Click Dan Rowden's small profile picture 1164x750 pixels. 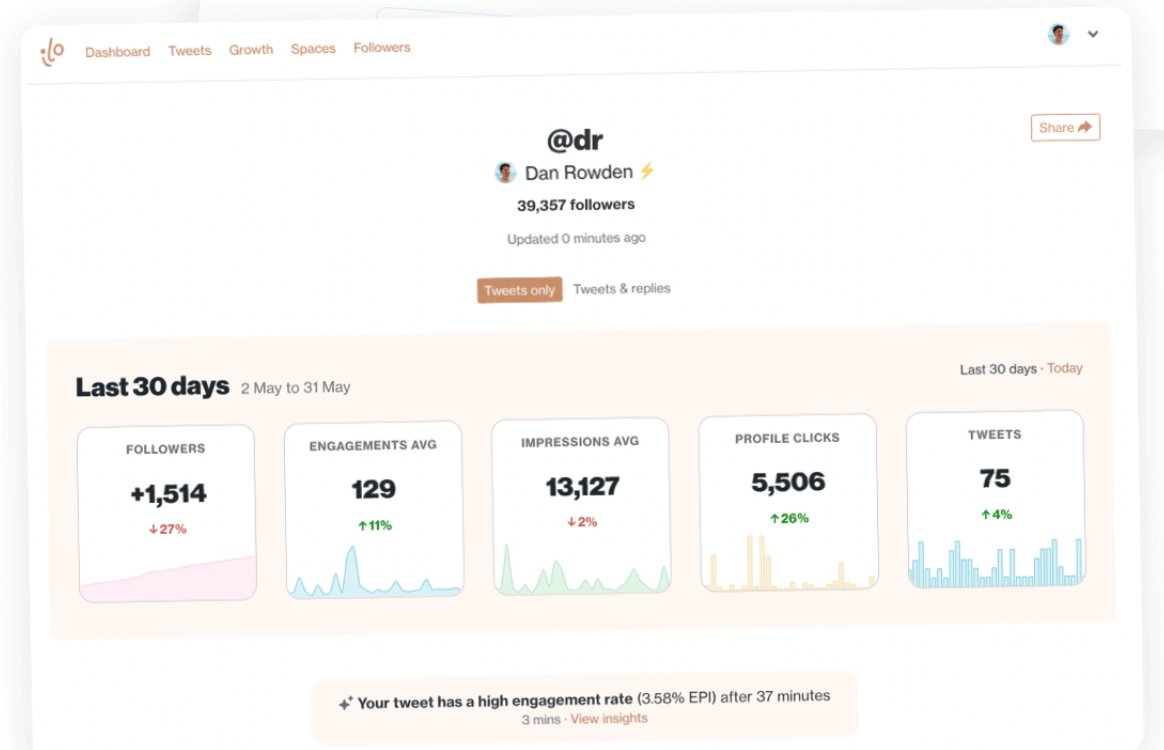[x=505, y=173]
